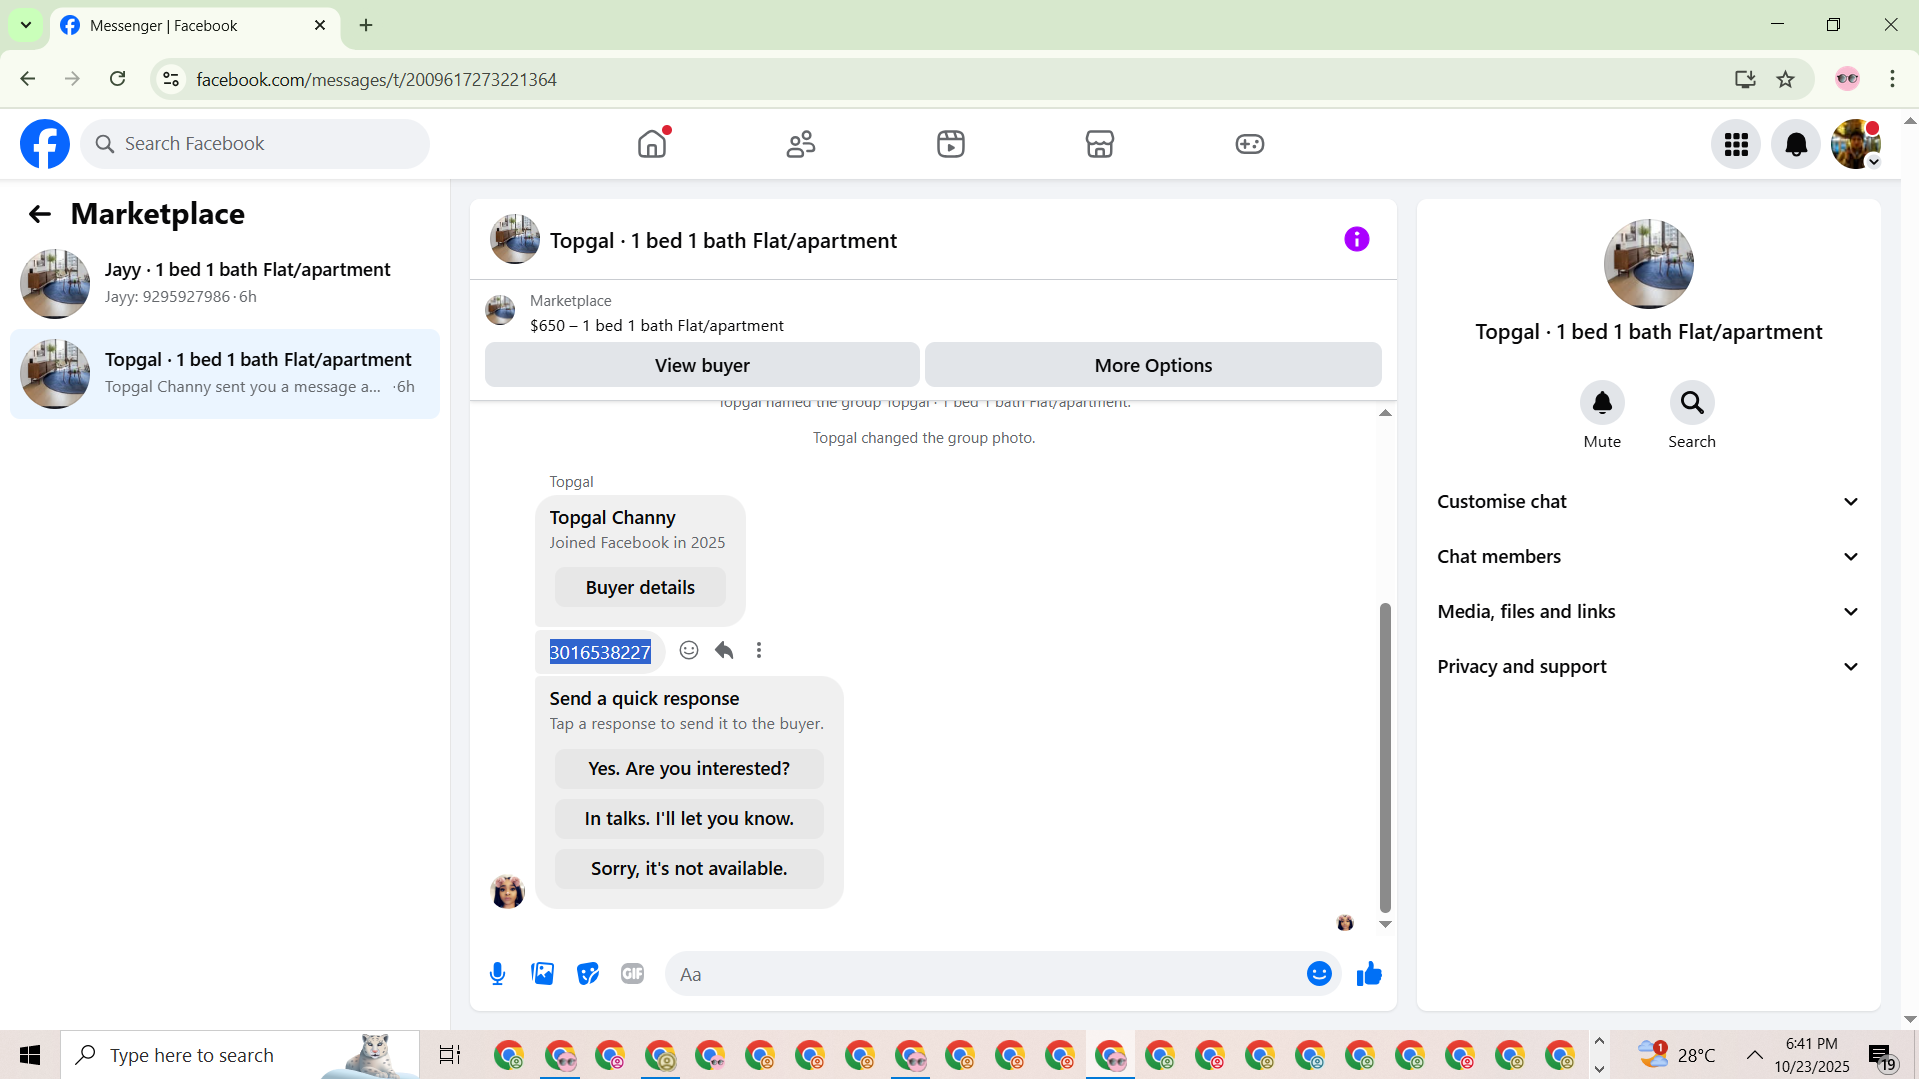Open the Friends icon in top navigation
Screen dimensions: 1919x1079
point(801,144)
